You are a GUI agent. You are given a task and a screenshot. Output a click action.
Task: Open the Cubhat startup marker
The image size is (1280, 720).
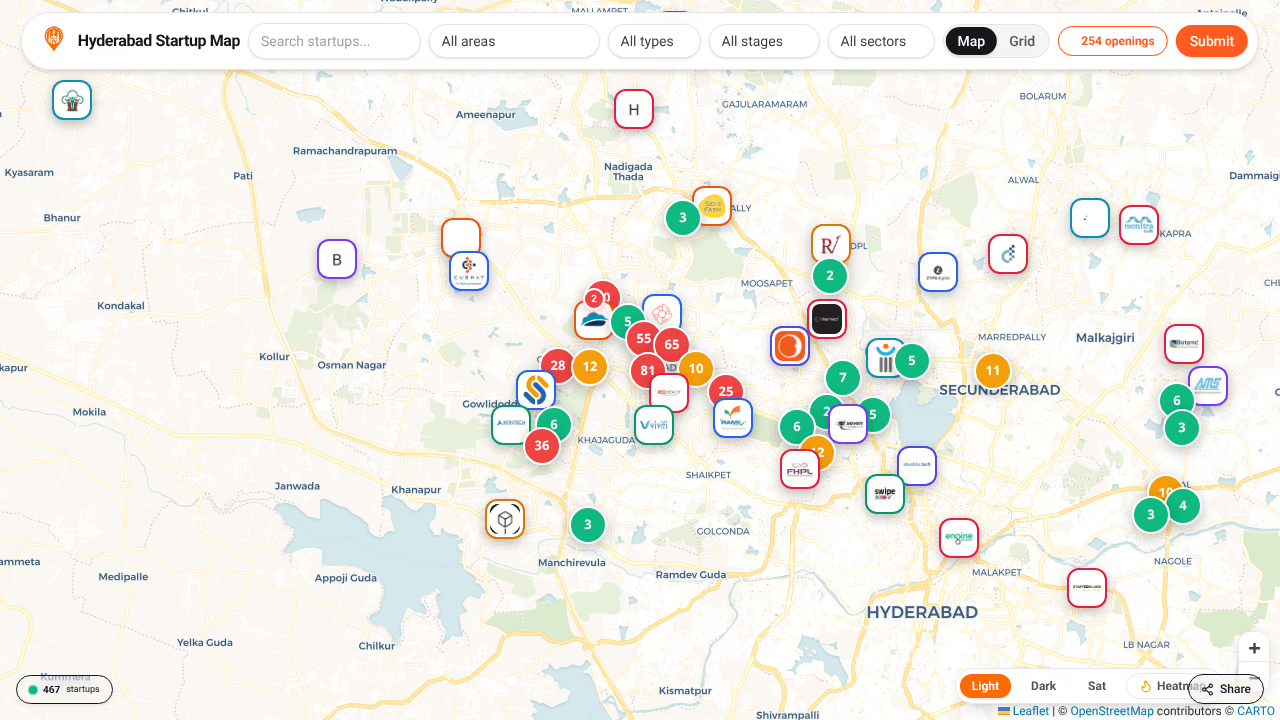point(469,271)
